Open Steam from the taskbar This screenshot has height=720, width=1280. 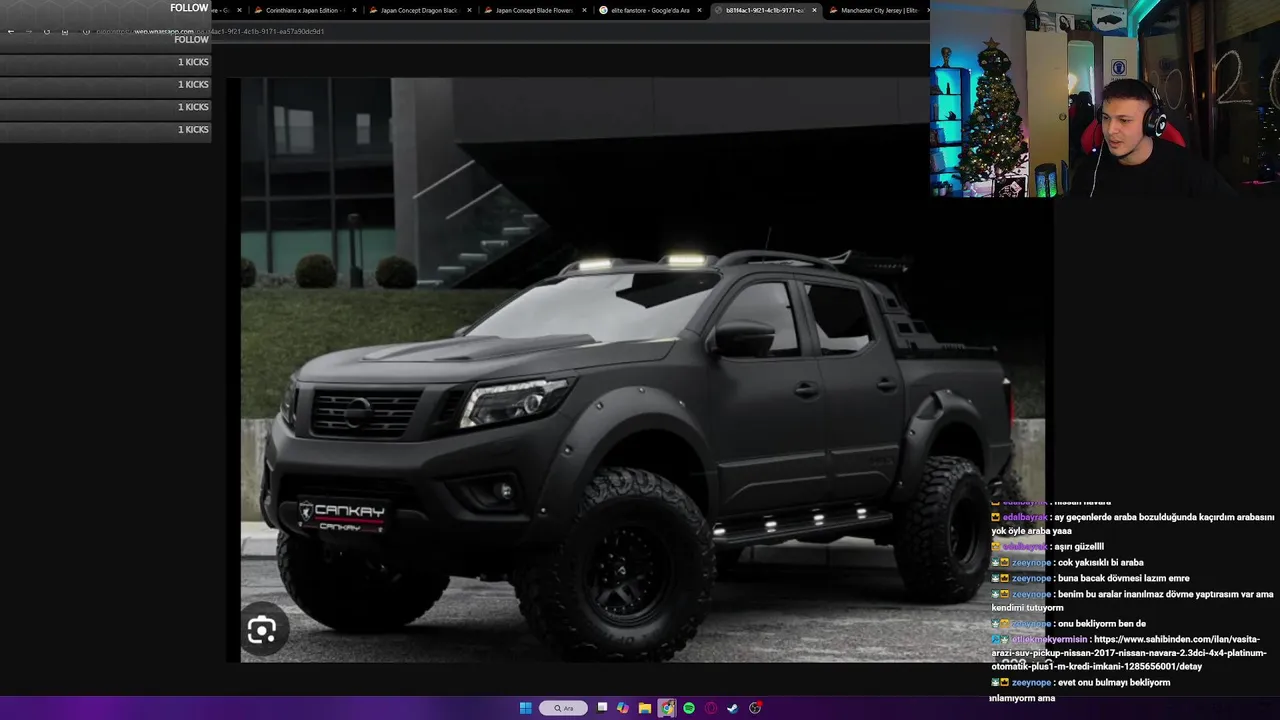[733, 708]
